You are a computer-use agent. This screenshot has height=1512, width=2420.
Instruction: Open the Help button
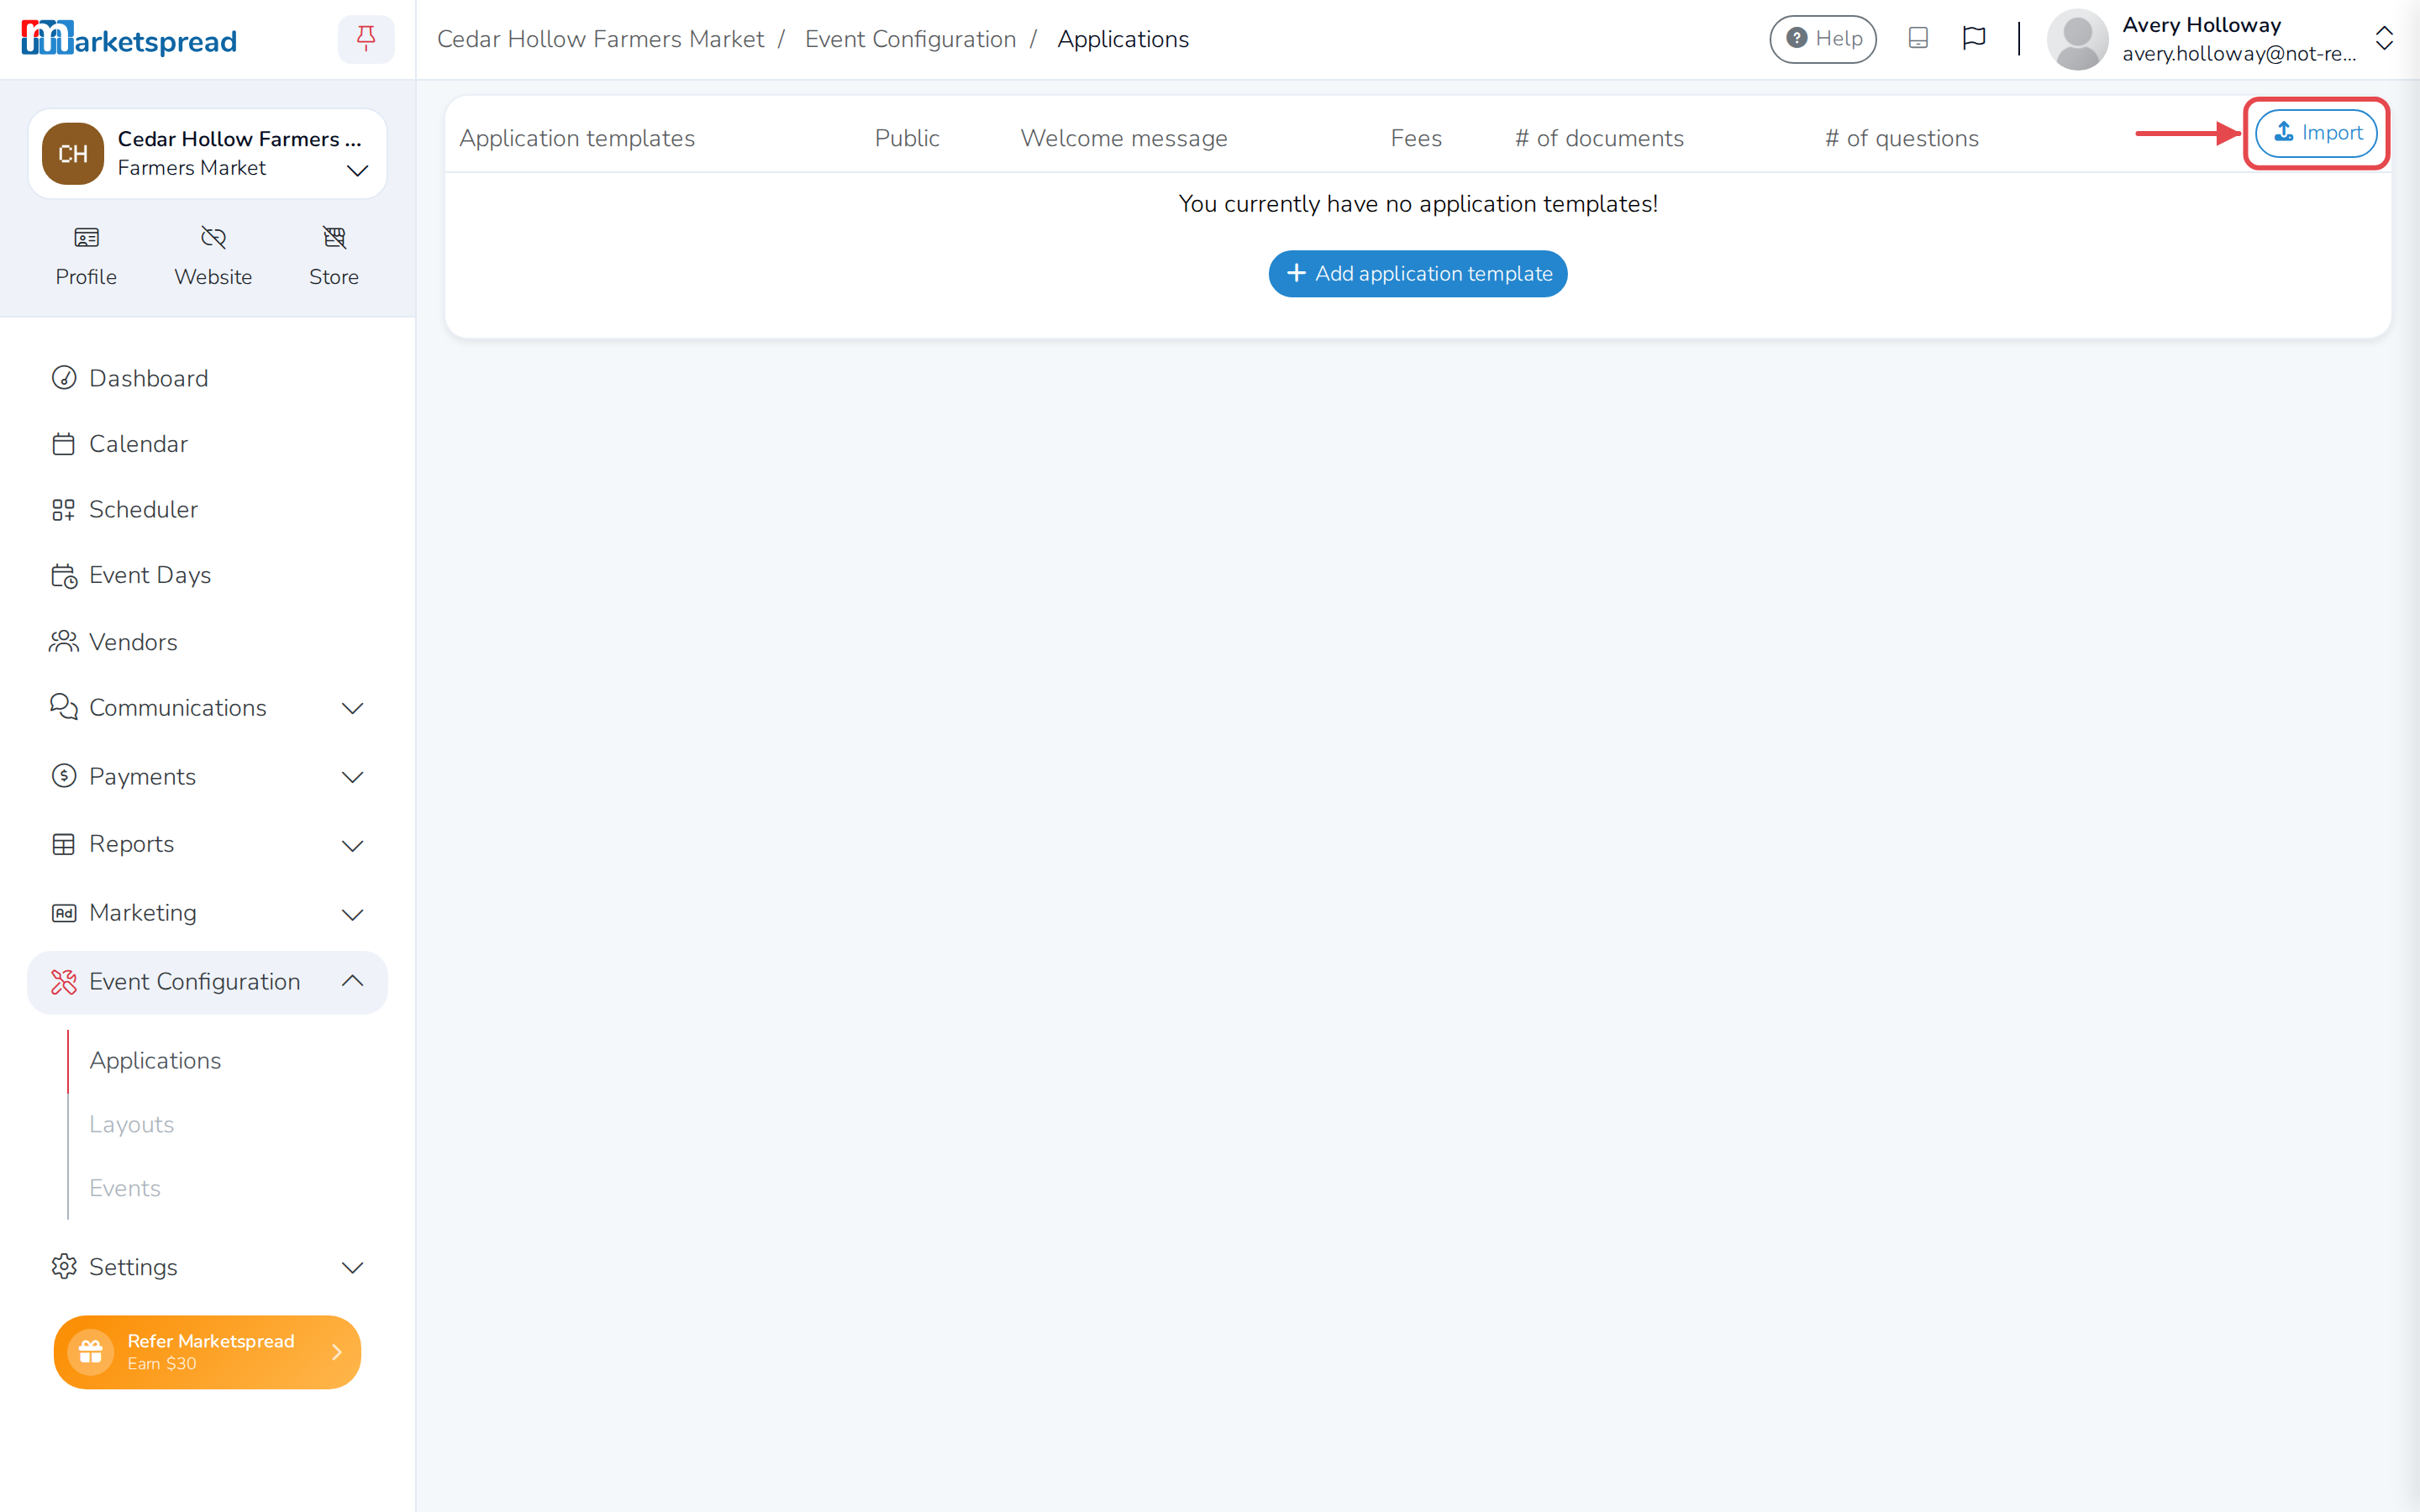(1823, 39)
